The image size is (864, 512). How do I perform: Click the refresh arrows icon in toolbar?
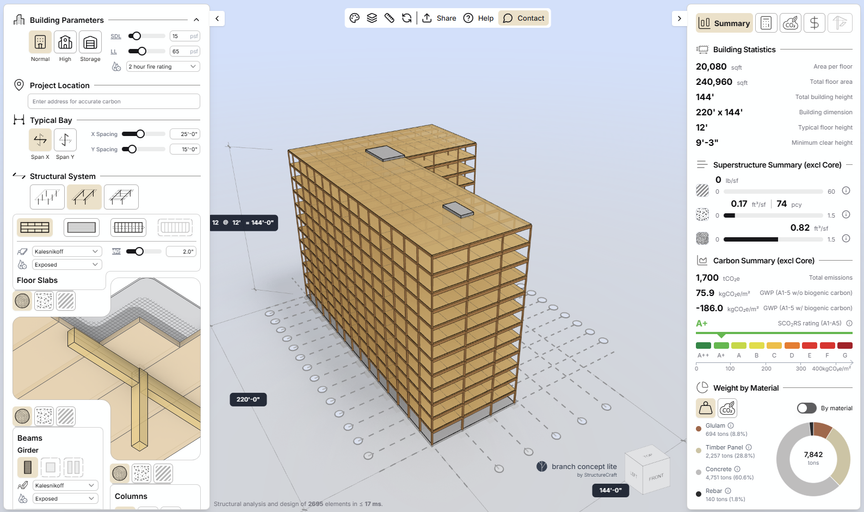tap(406, 18)
